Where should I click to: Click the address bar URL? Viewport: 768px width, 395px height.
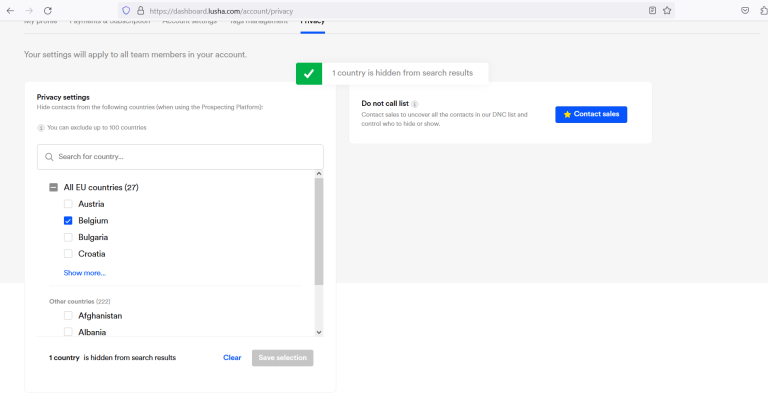(221, 11)
